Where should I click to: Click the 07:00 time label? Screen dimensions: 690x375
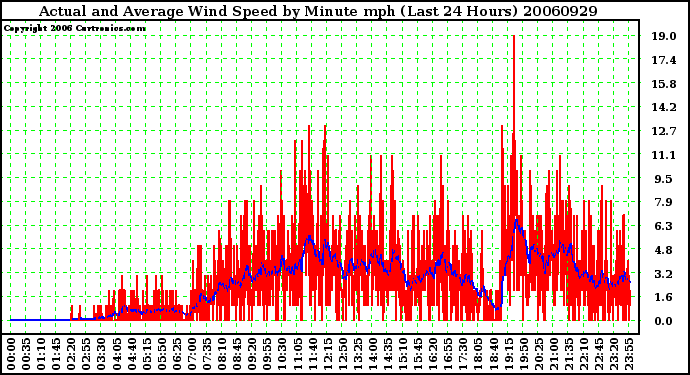(x=191, y=354)
